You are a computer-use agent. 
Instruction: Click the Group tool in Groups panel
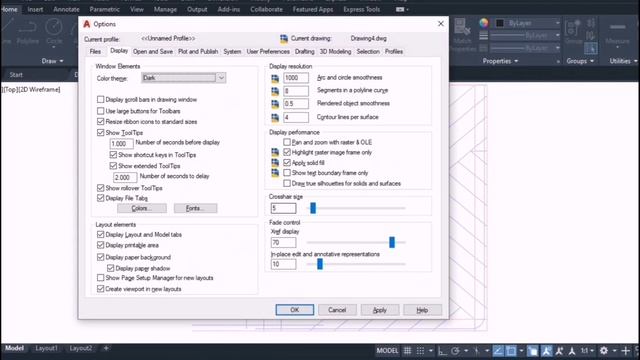573,32
